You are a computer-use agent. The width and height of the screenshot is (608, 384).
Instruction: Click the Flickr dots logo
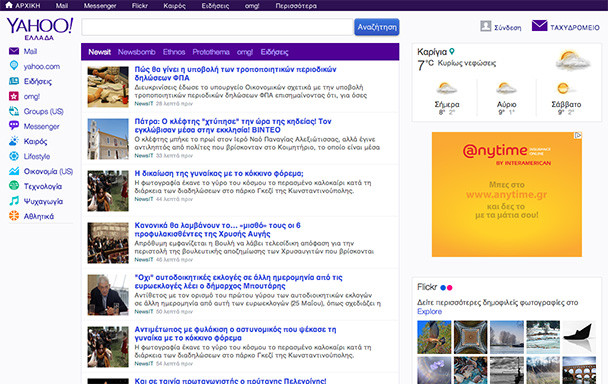(446, 288)
